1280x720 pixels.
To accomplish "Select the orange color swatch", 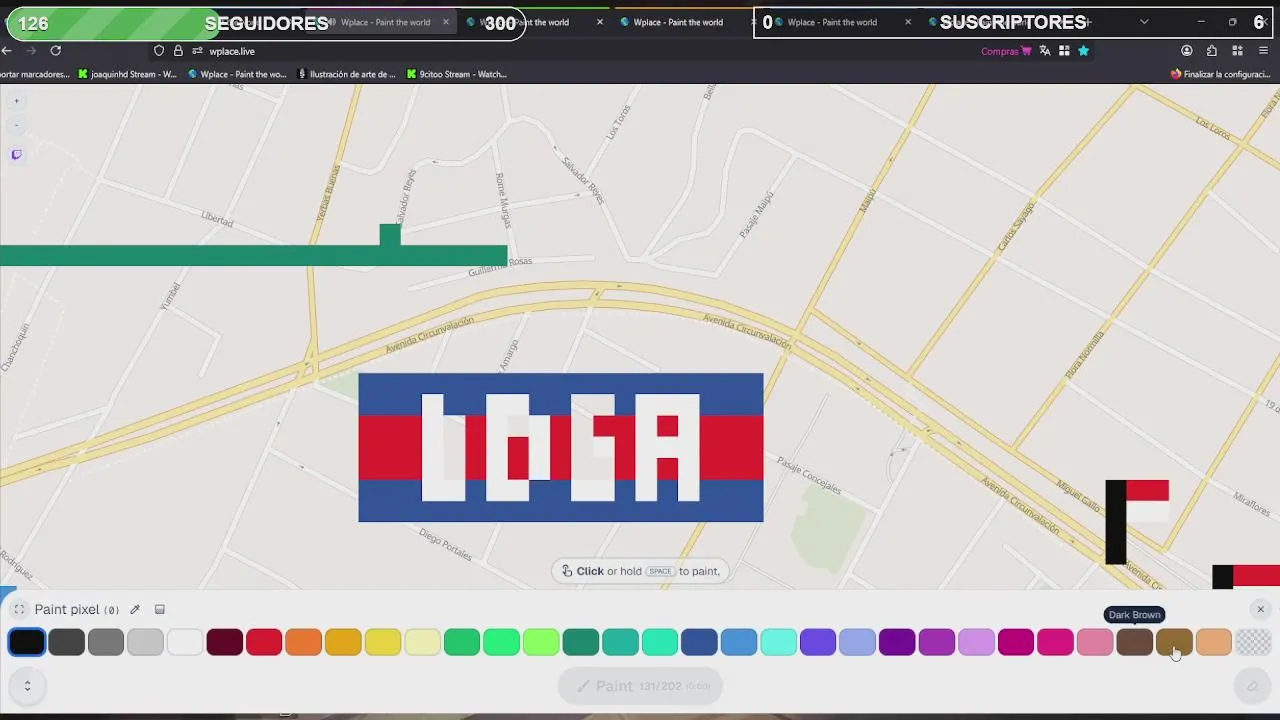I will (x=303, y=642).
